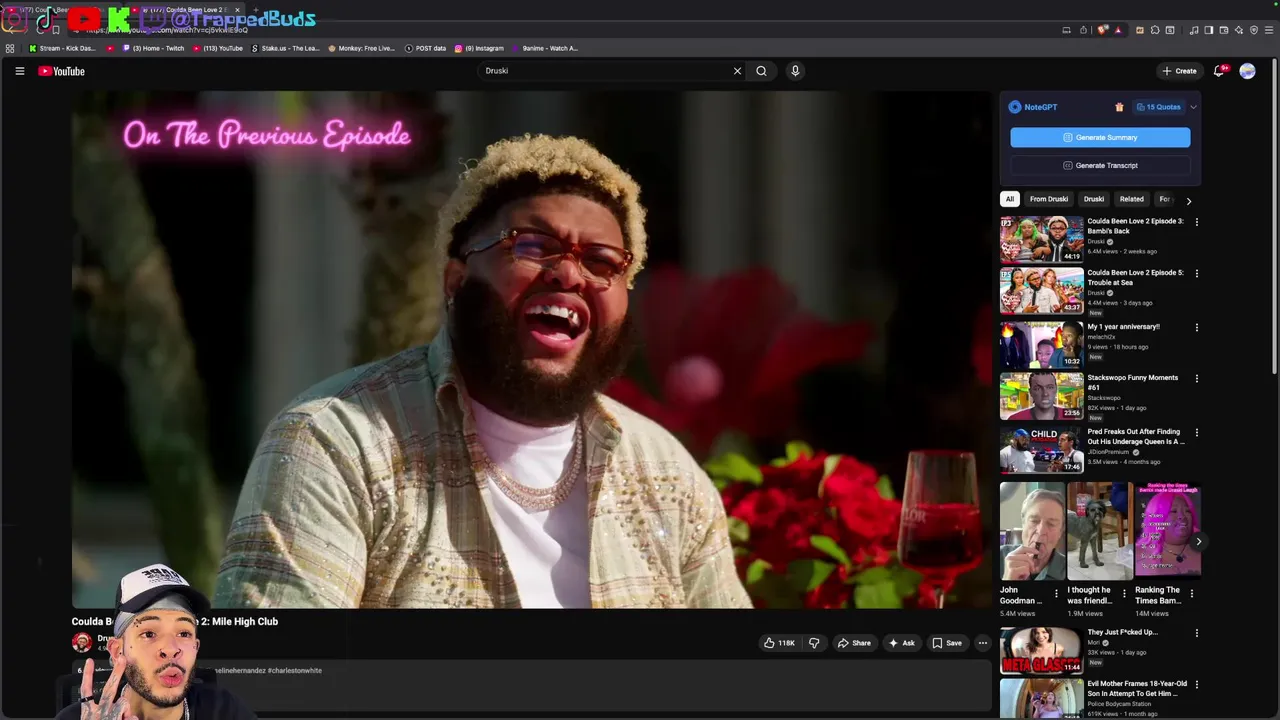This screenshot has width=1280, height=720.
Task: Open (3) Home - Twitch bookmark
Action: click(154, 48)
